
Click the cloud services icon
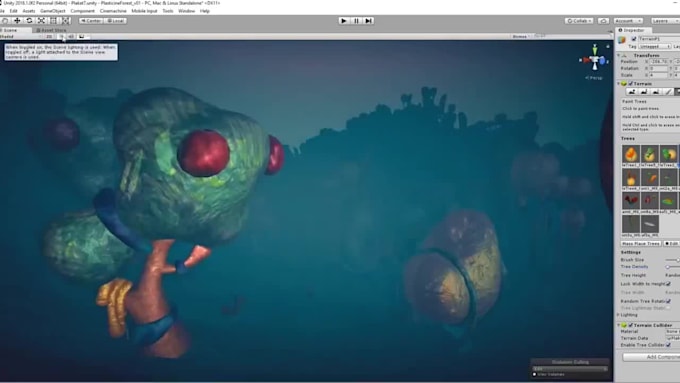click(603, 20)
